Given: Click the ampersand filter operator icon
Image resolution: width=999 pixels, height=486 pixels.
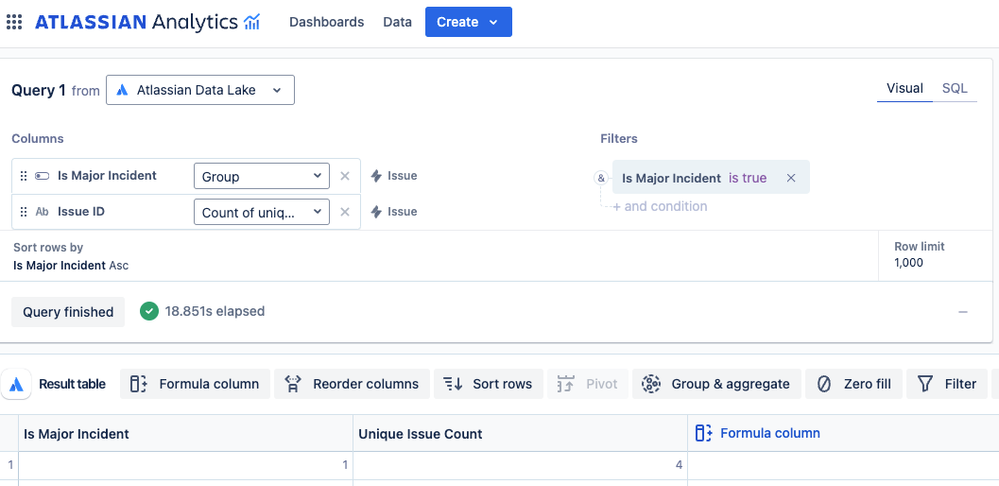Looking at the screenshot, I should (x=601, y=178).
